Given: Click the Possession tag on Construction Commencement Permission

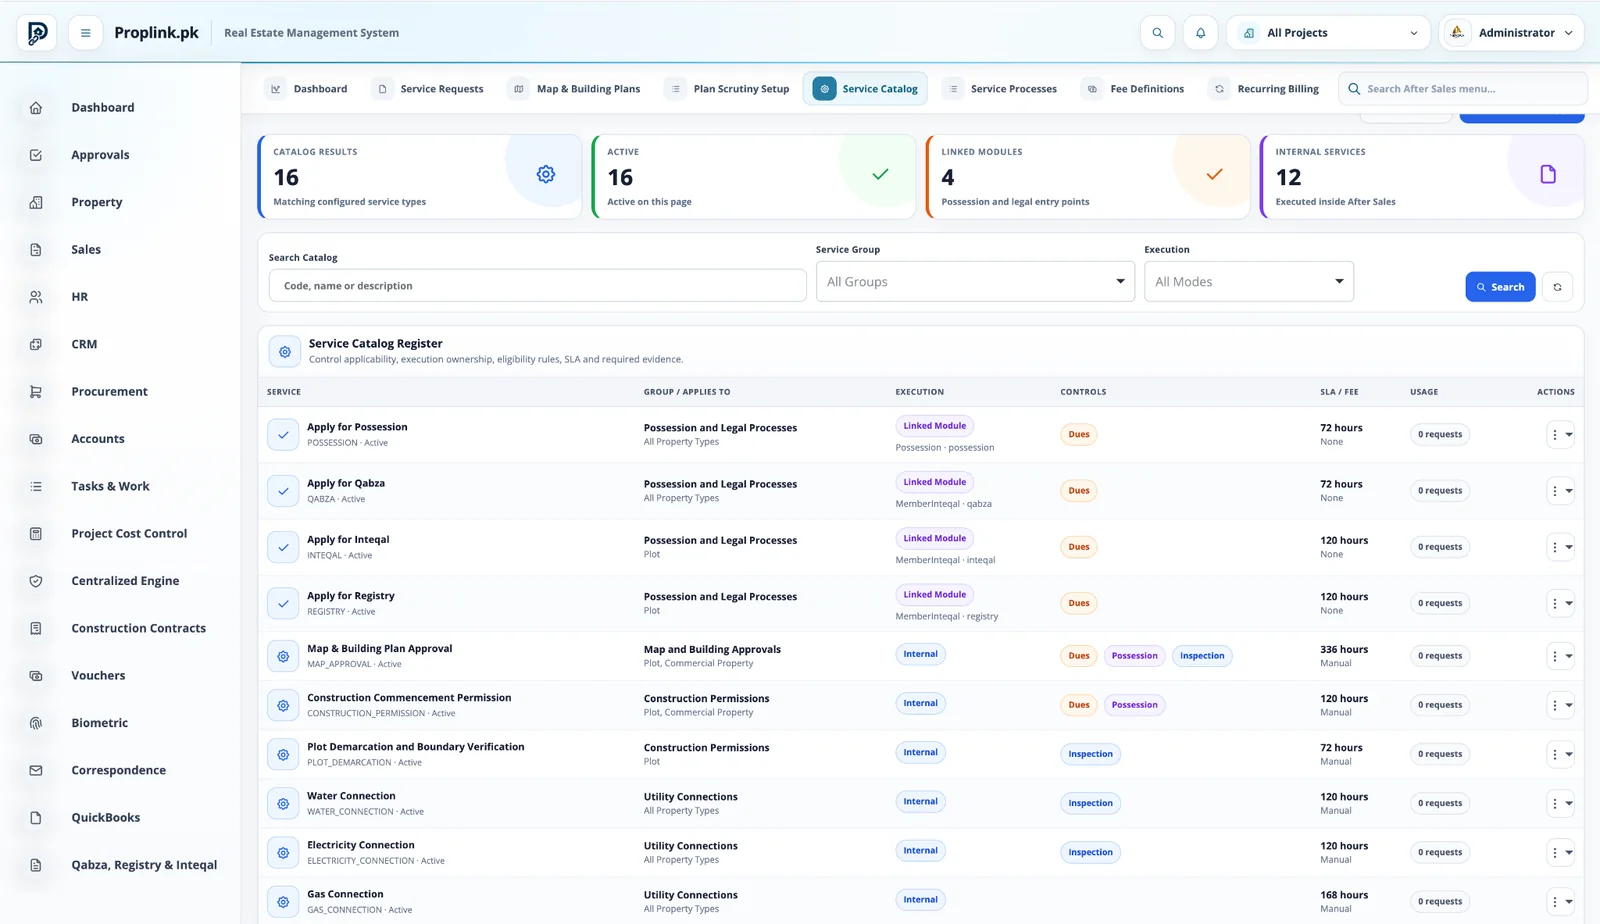Looking at the screenshot, I should 1134,705.
